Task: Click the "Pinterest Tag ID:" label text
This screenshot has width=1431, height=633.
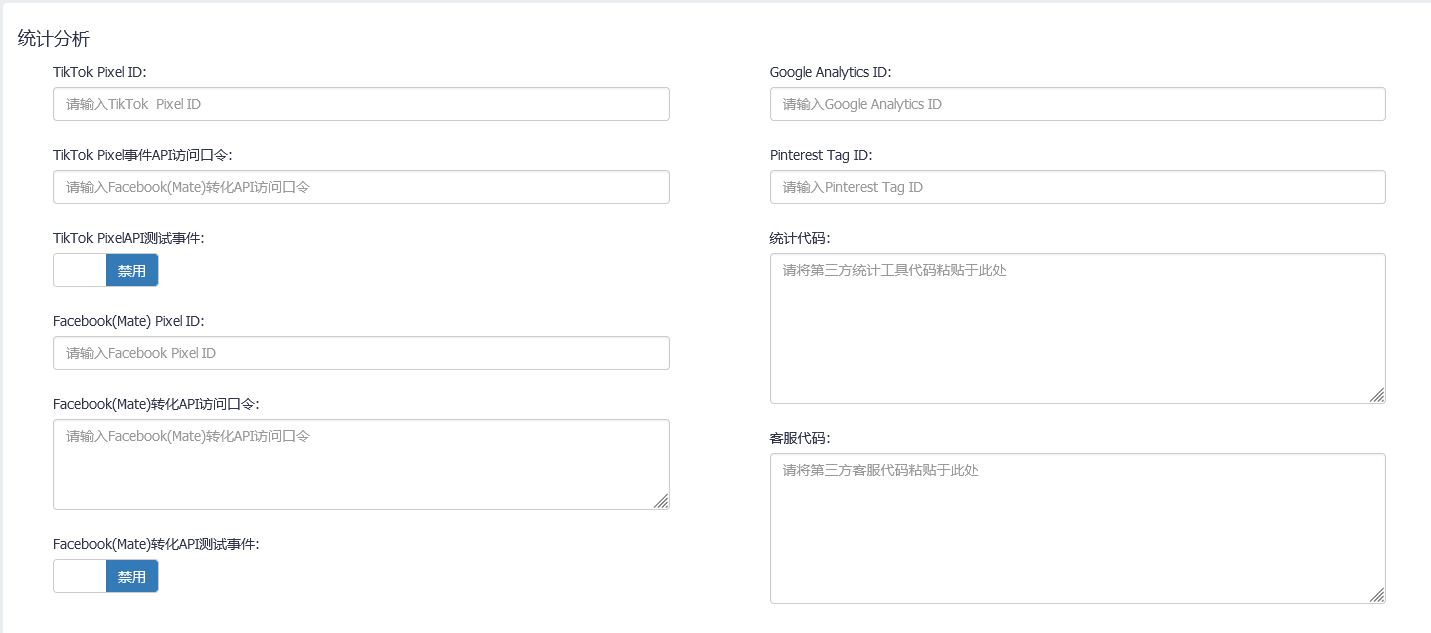Action: (x=821, y=155)
